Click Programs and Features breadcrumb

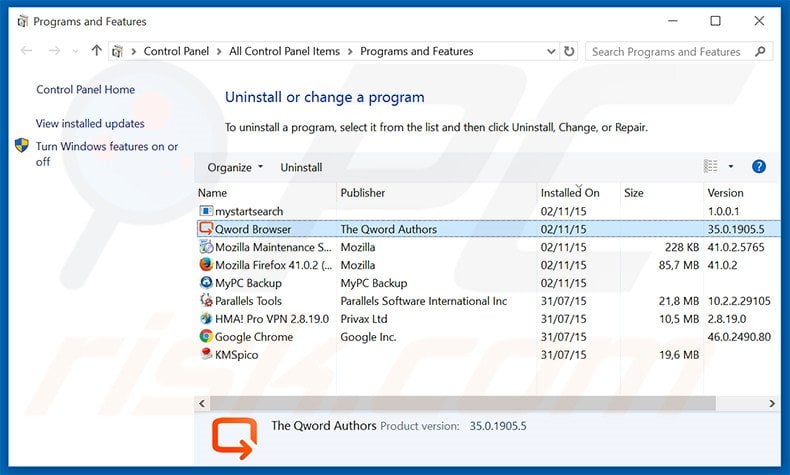(x=417, y=51)
